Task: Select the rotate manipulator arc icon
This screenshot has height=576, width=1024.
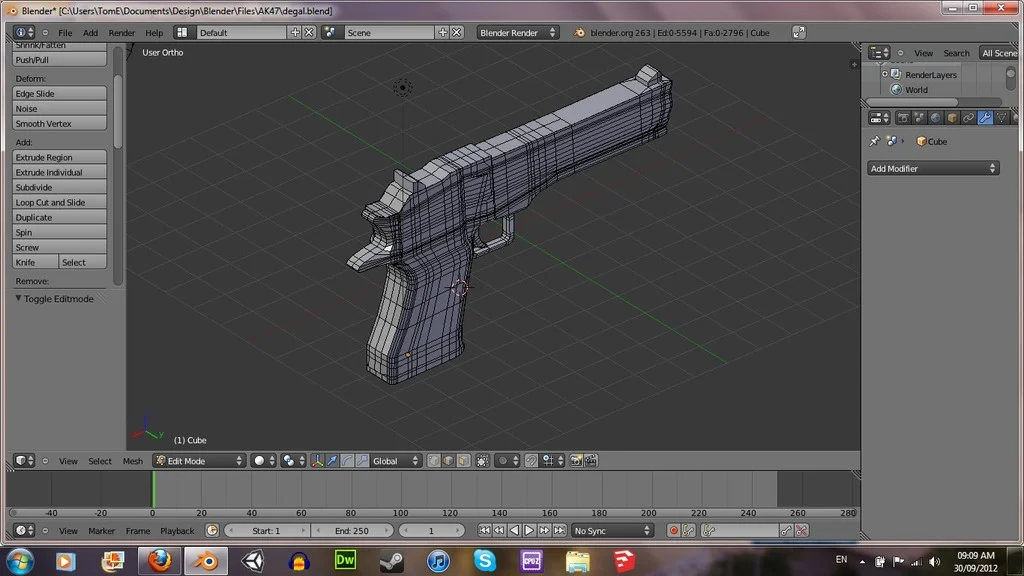Action: coord(347,460)
